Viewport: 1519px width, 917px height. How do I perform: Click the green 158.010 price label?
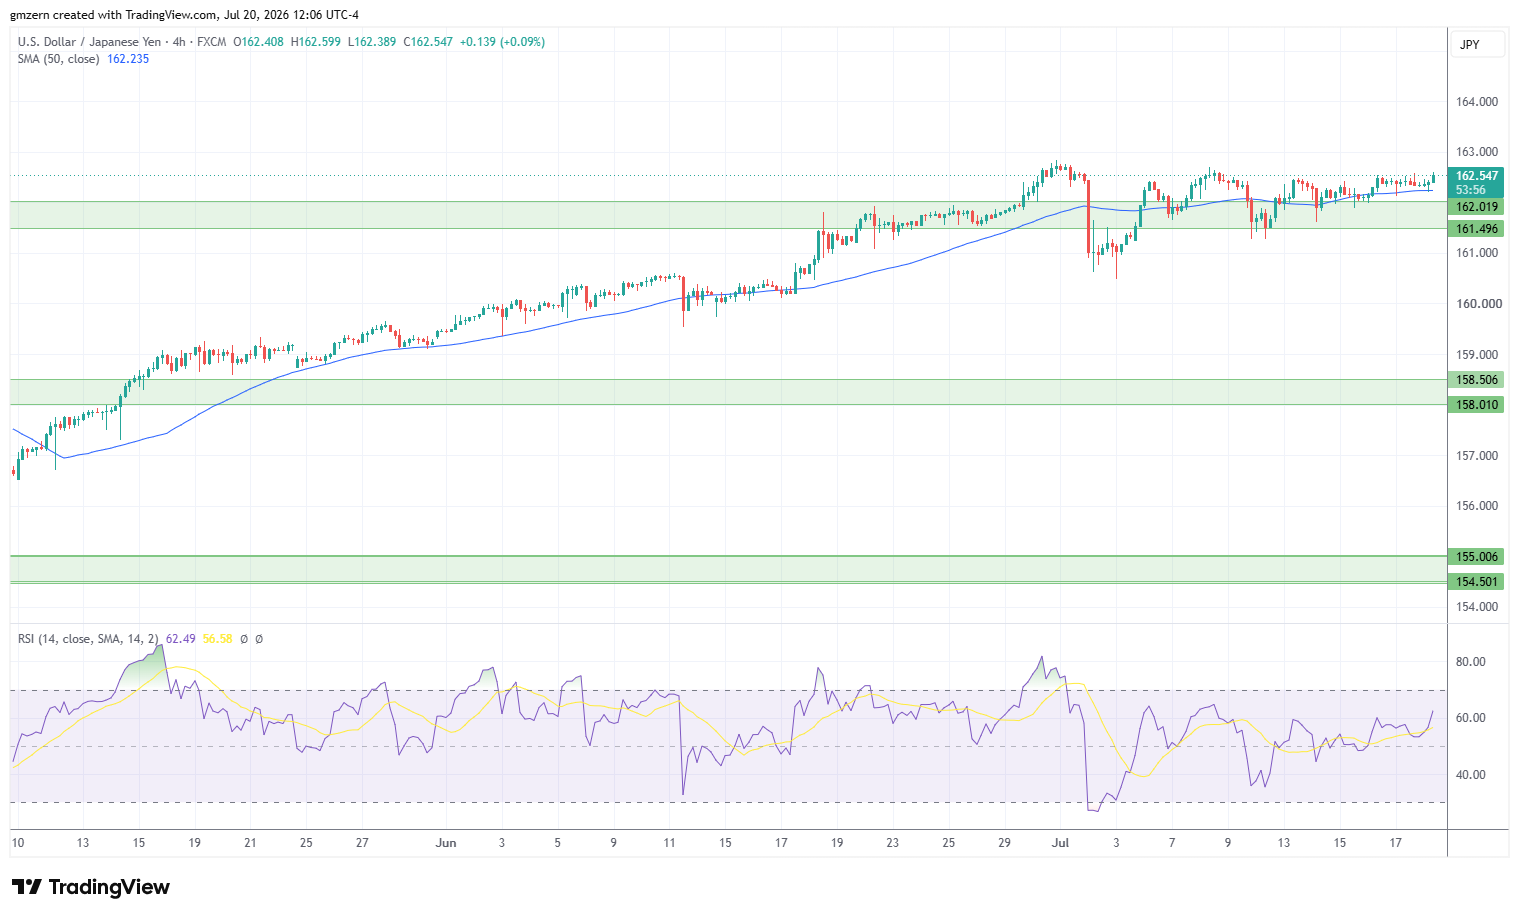[1475, 405]
